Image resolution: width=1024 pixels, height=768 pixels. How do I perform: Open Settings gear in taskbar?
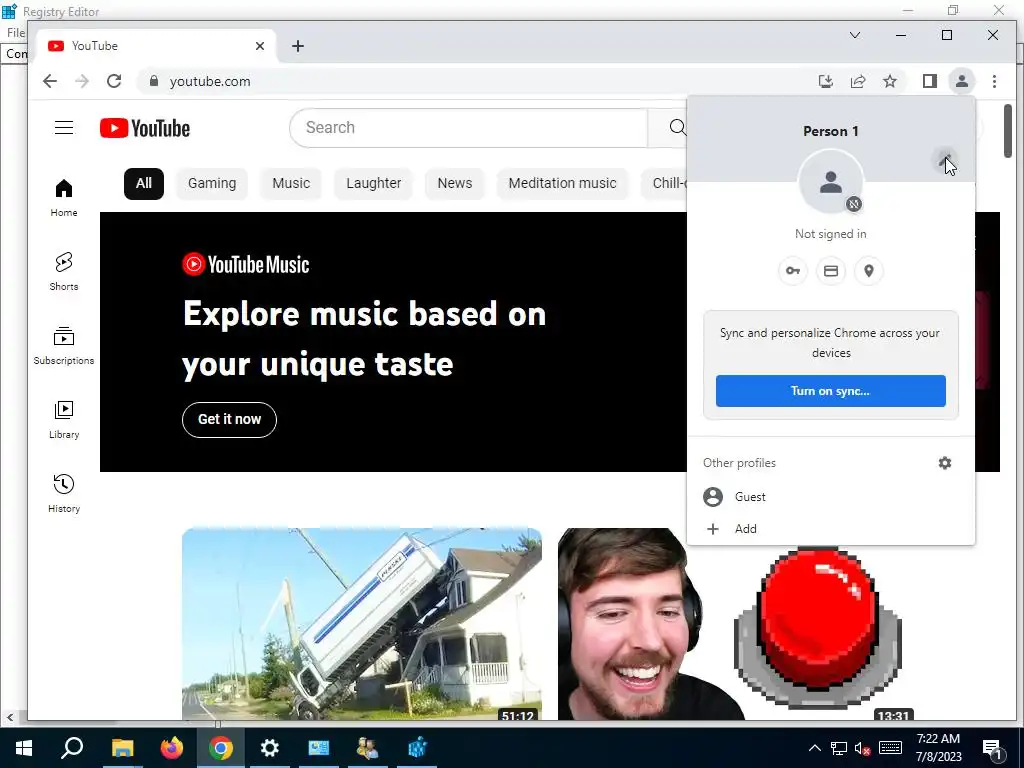coord(270,748)
